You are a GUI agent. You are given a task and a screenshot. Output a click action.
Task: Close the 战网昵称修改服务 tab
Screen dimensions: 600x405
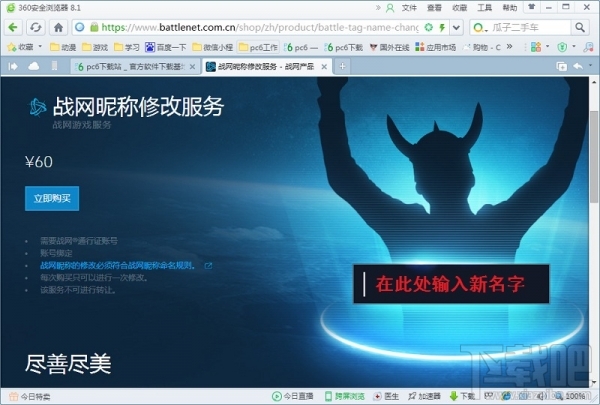click(x=324, y=67)
